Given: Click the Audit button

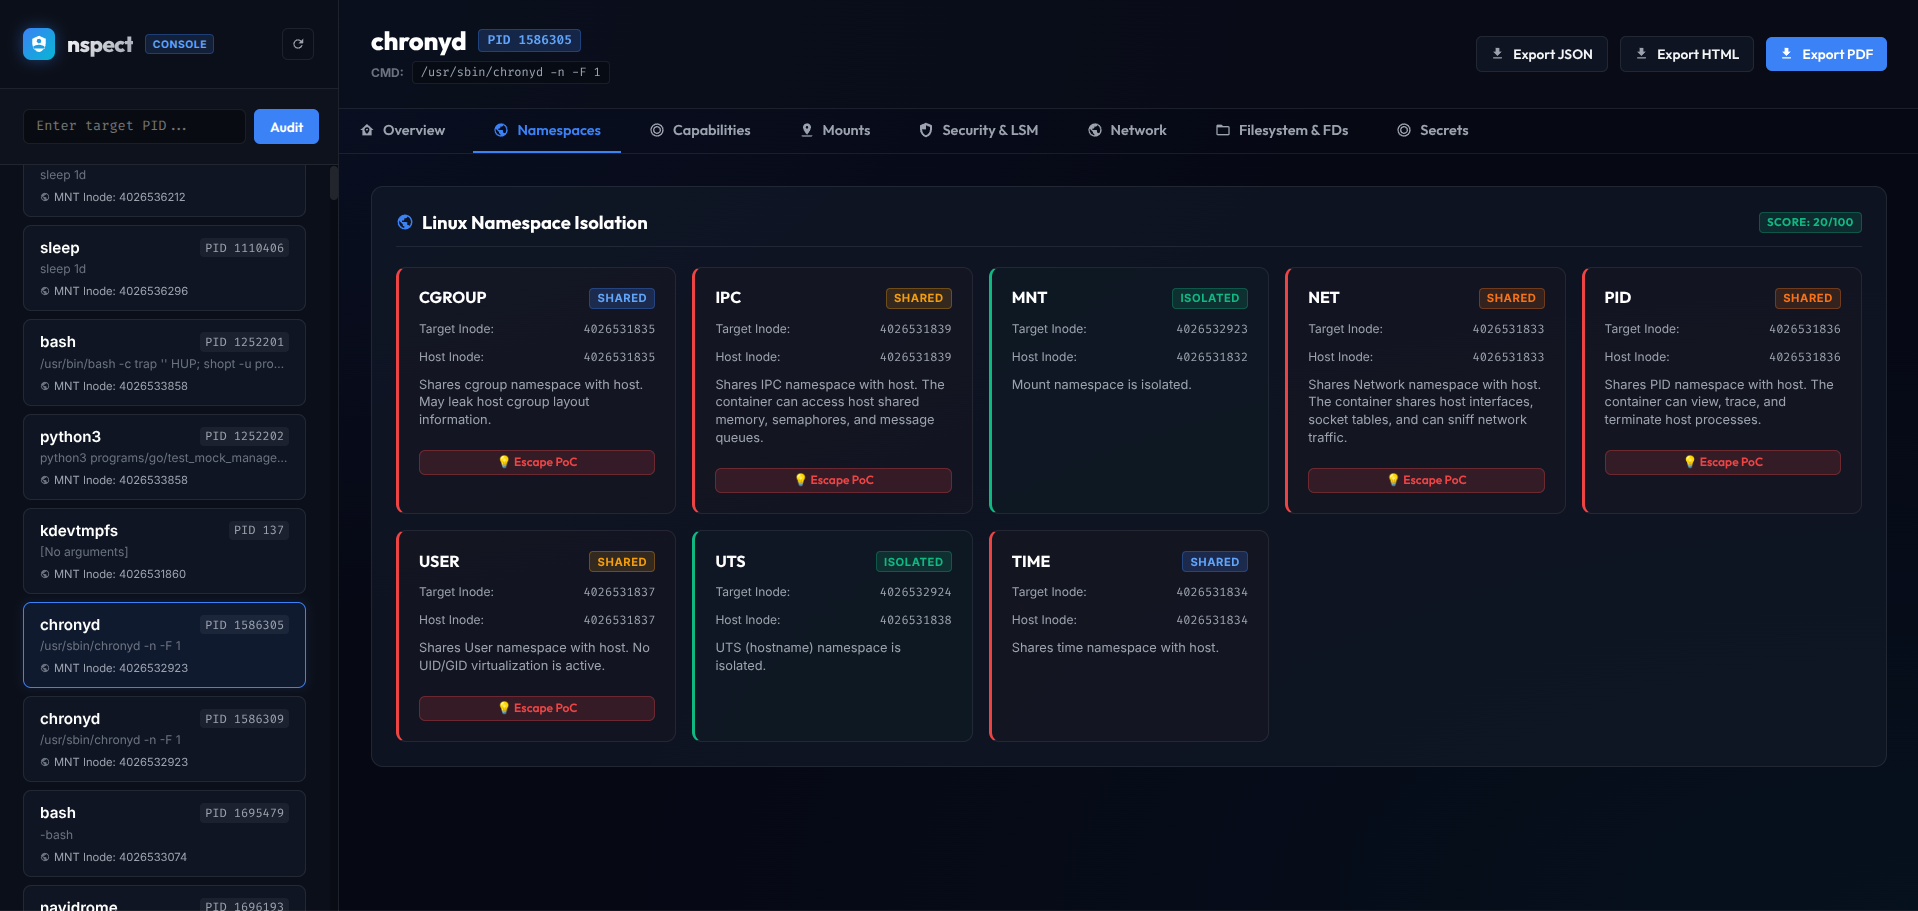Looking at the screenshot, I should point(286,127).
